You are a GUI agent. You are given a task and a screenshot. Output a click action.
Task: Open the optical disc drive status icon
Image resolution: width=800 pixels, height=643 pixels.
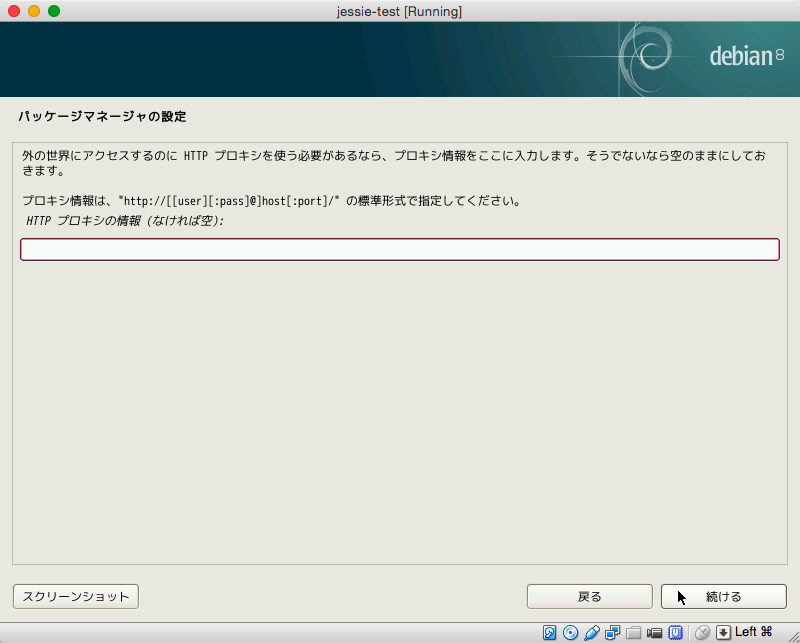coord(570,632)
